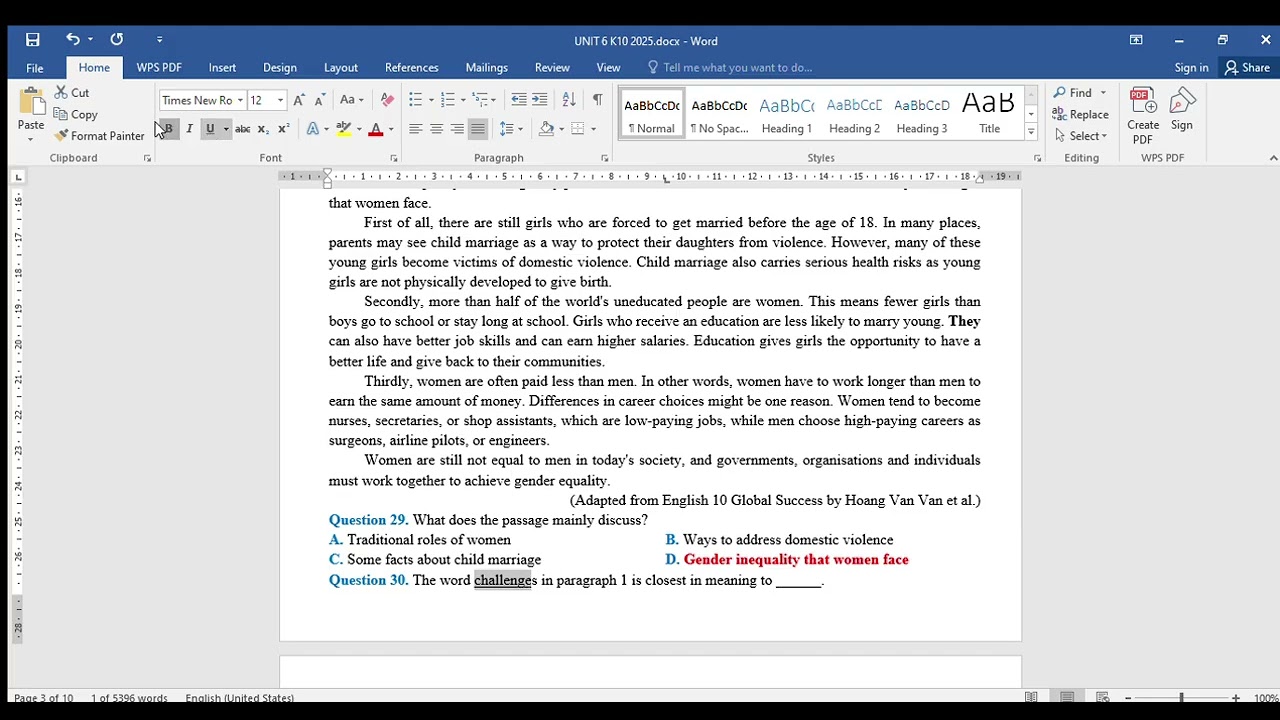The height and width of the screenshot is (720, 1280).
Task: Align text to the left
Action: click(x=416, y=129)
